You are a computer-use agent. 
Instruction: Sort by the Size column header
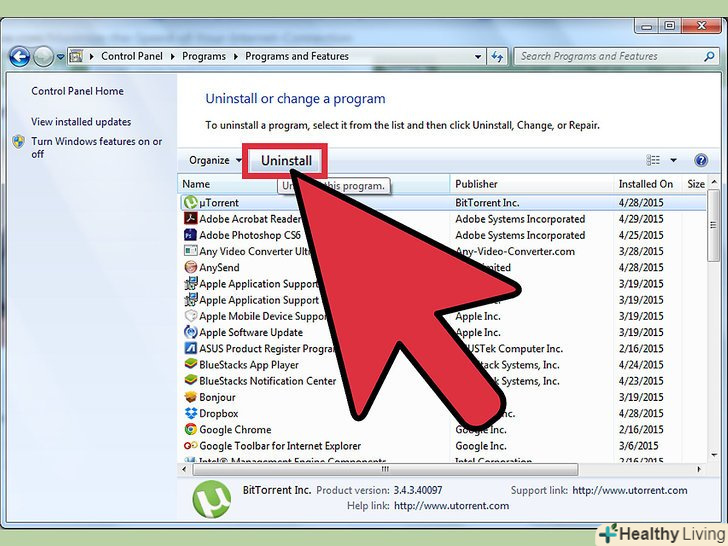click(x=696, y=184)
